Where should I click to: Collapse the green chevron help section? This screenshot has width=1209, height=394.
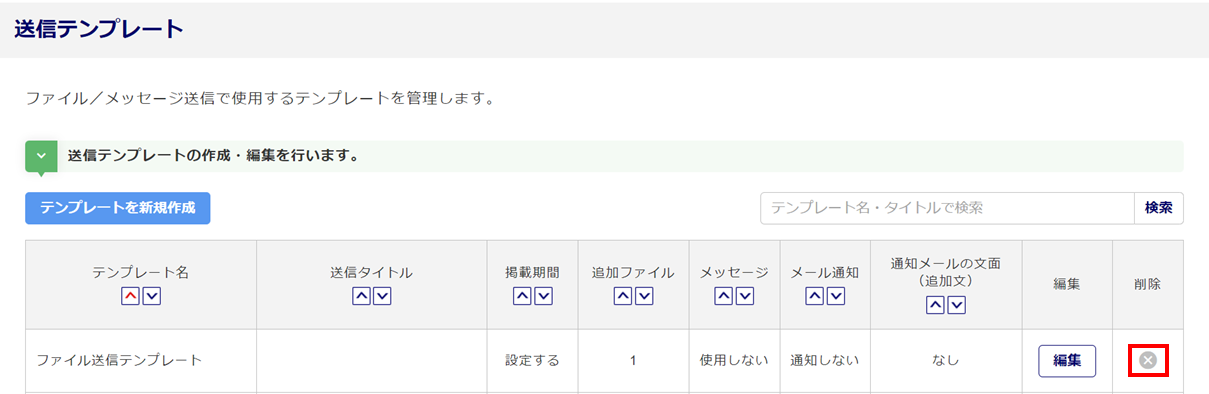click(x=41, y=157)
